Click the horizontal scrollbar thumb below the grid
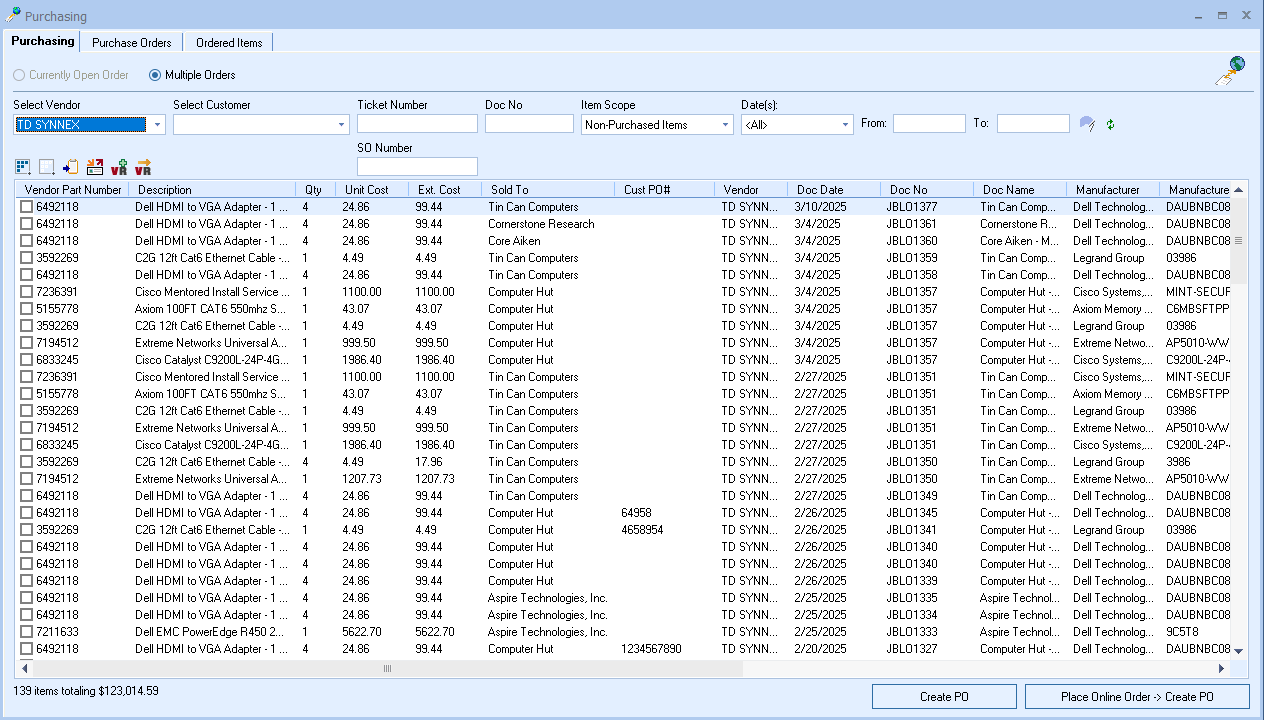The width and height of the screenshot is (1264, 720). click(387, 668)
